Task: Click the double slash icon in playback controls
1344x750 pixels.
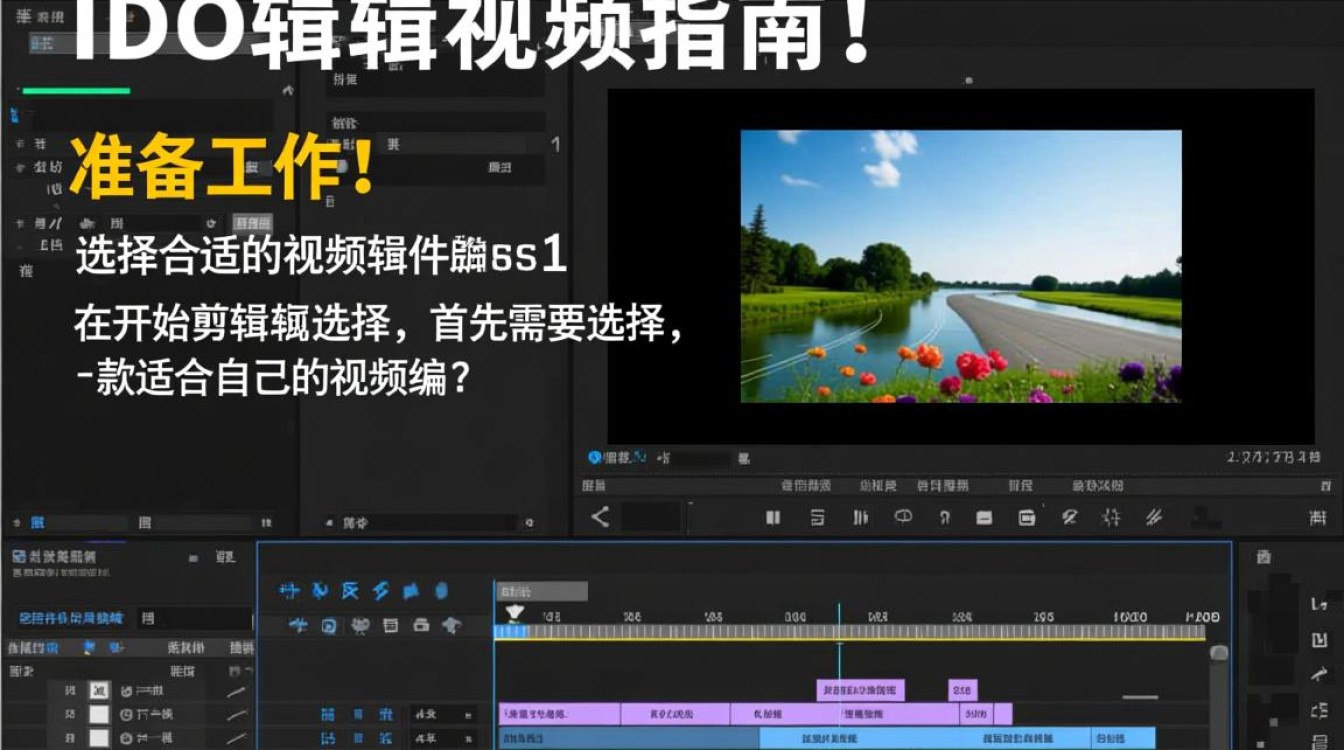Action: pos(1154,517)
